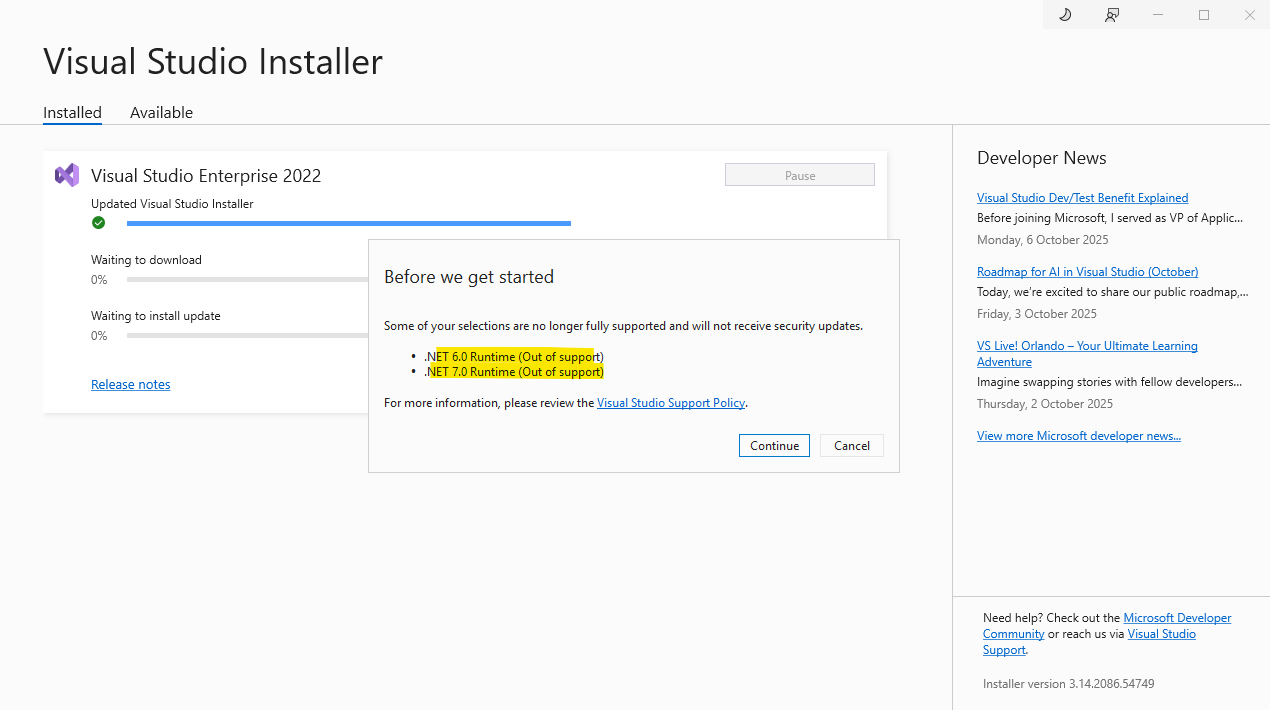Click the Updated Visual Studio Installer progress bar
The image size is (1270, 710).
pos(349,223)
